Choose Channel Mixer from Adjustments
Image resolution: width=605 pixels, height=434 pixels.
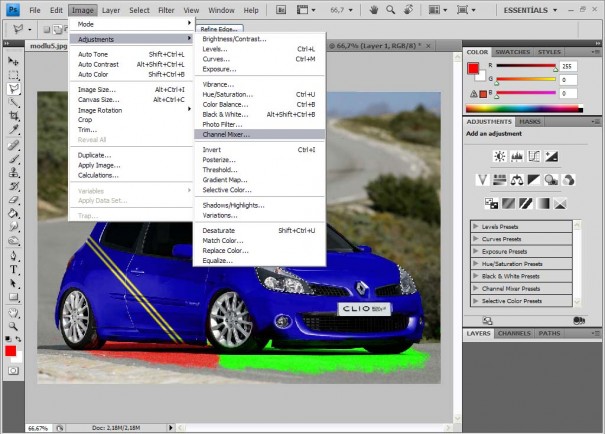[259, 134]
